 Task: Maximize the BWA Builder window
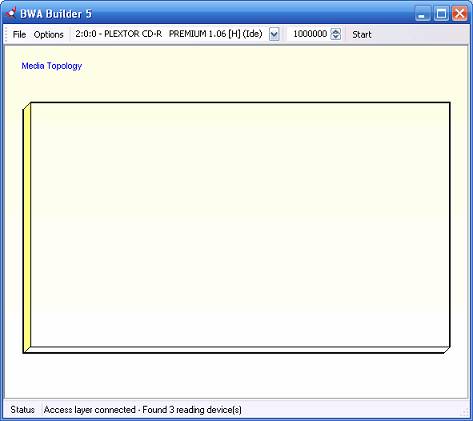click(441, 14)
